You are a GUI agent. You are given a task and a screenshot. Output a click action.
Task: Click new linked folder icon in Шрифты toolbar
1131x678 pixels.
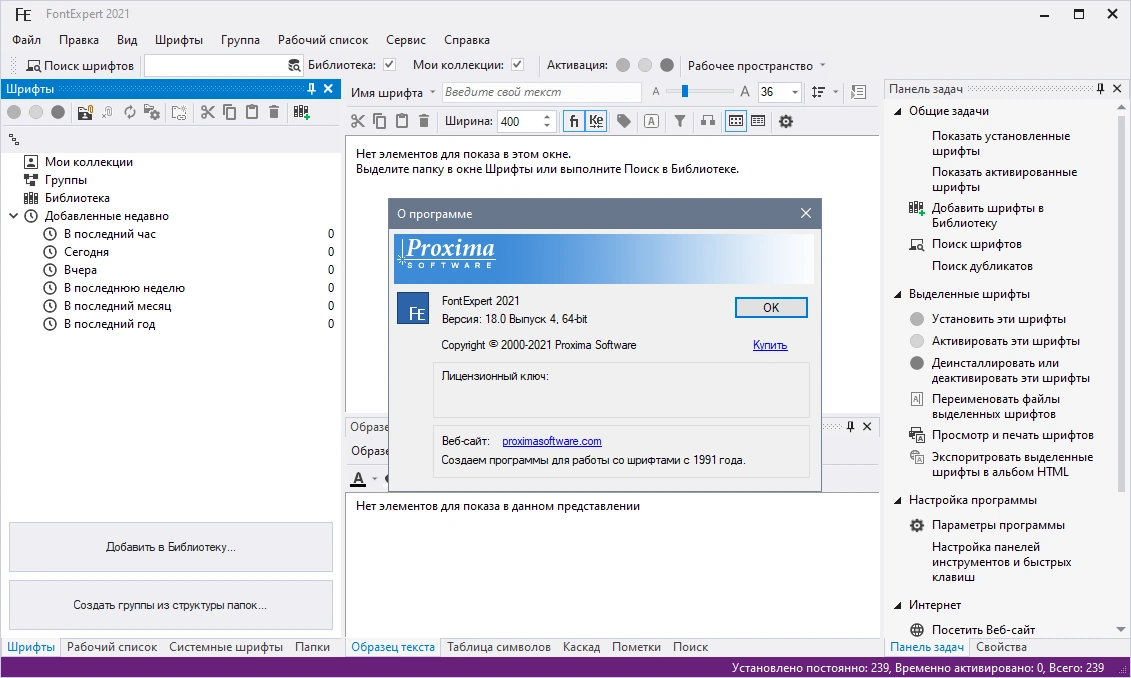(x=179, y=112)
